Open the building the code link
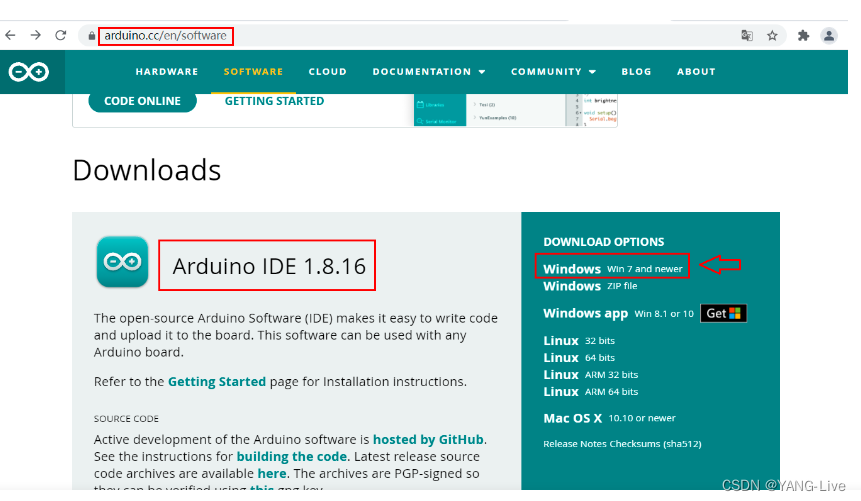 pyautogui.click(x=291, y=457)
